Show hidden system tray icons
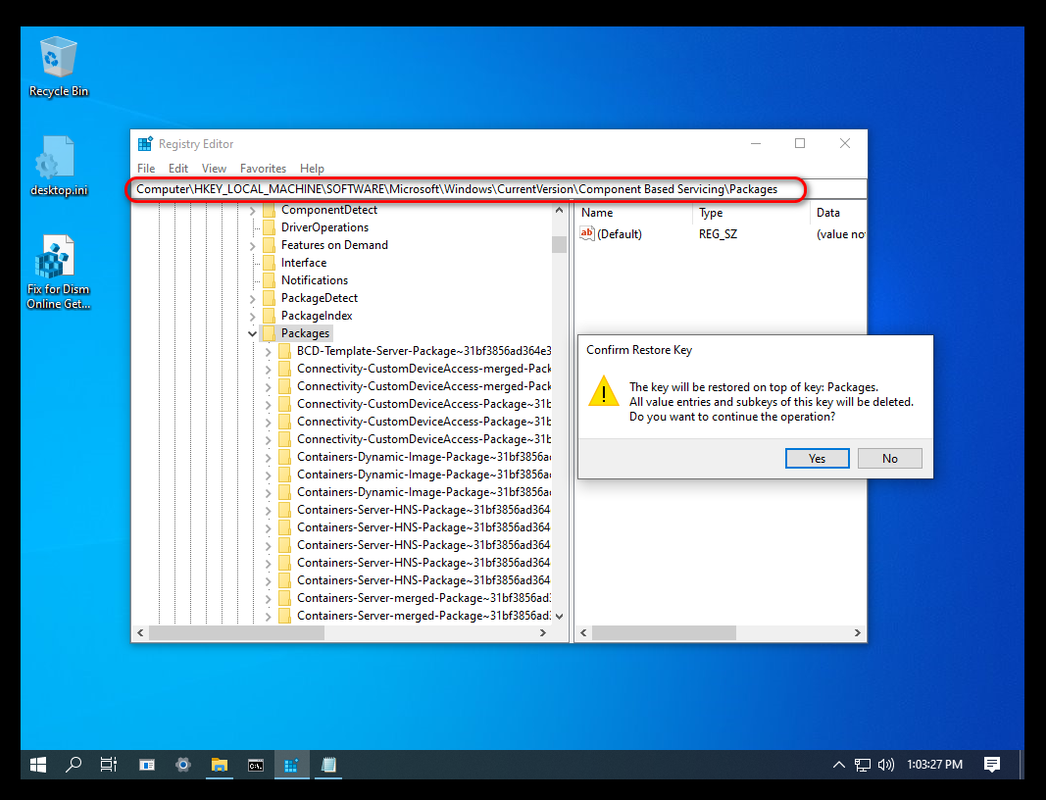The height and width of the screenshot is (800, 1046). coord(839,765)
